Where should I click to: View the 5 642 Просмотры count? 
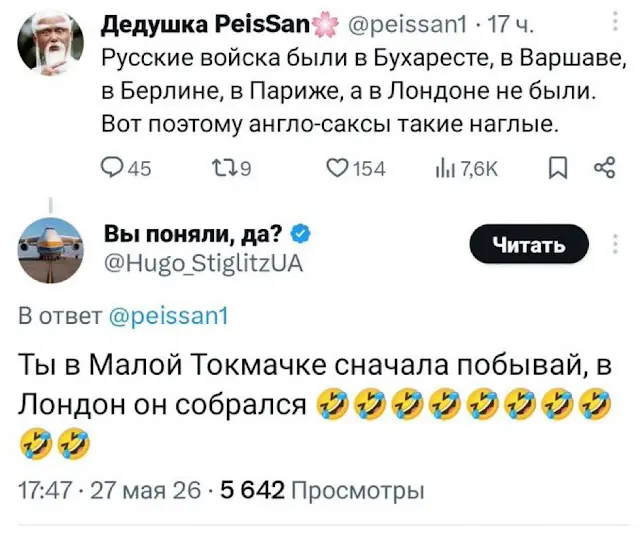tap(322, 490)
